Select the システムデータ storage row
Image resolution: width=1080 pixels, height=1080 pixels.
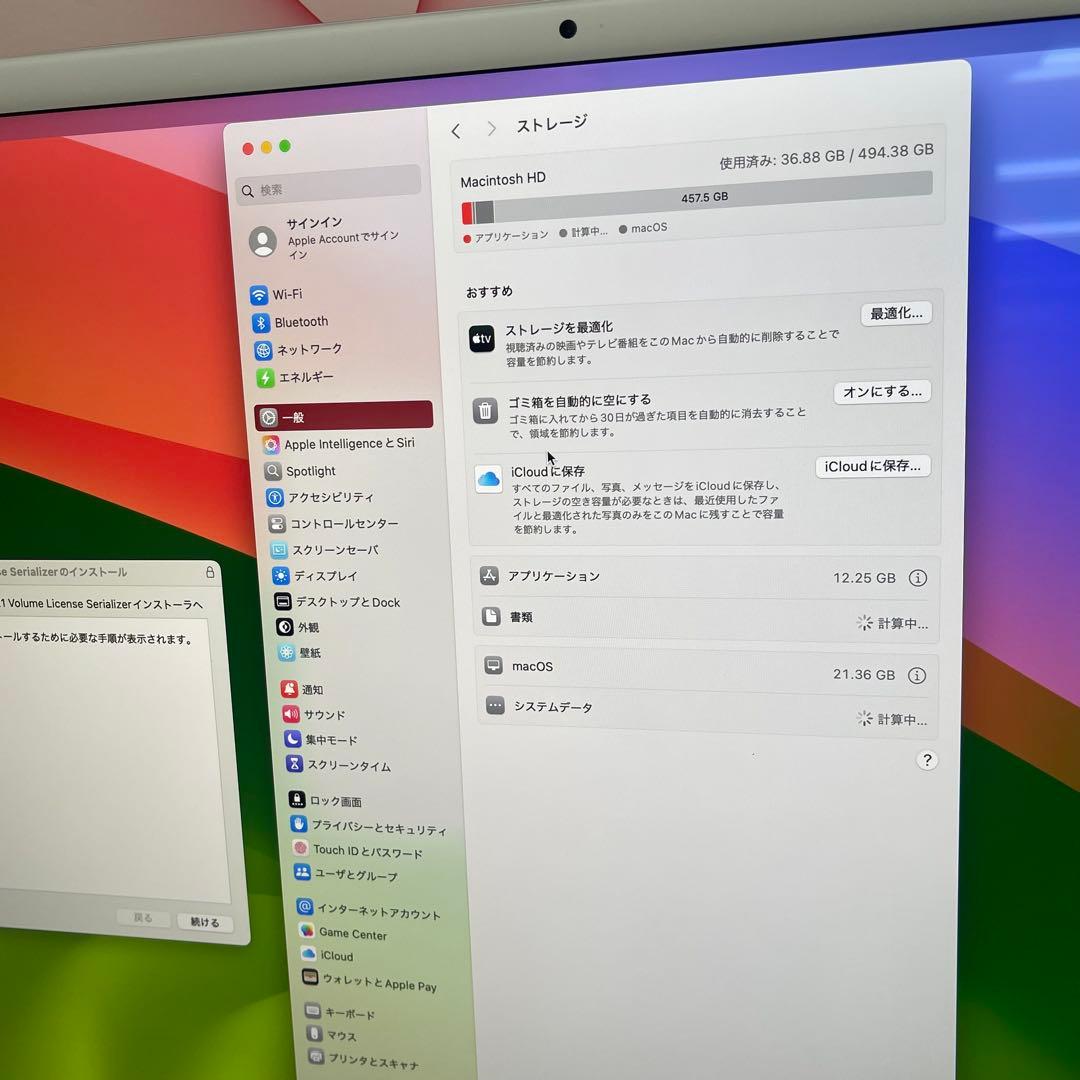click(707, 713)
